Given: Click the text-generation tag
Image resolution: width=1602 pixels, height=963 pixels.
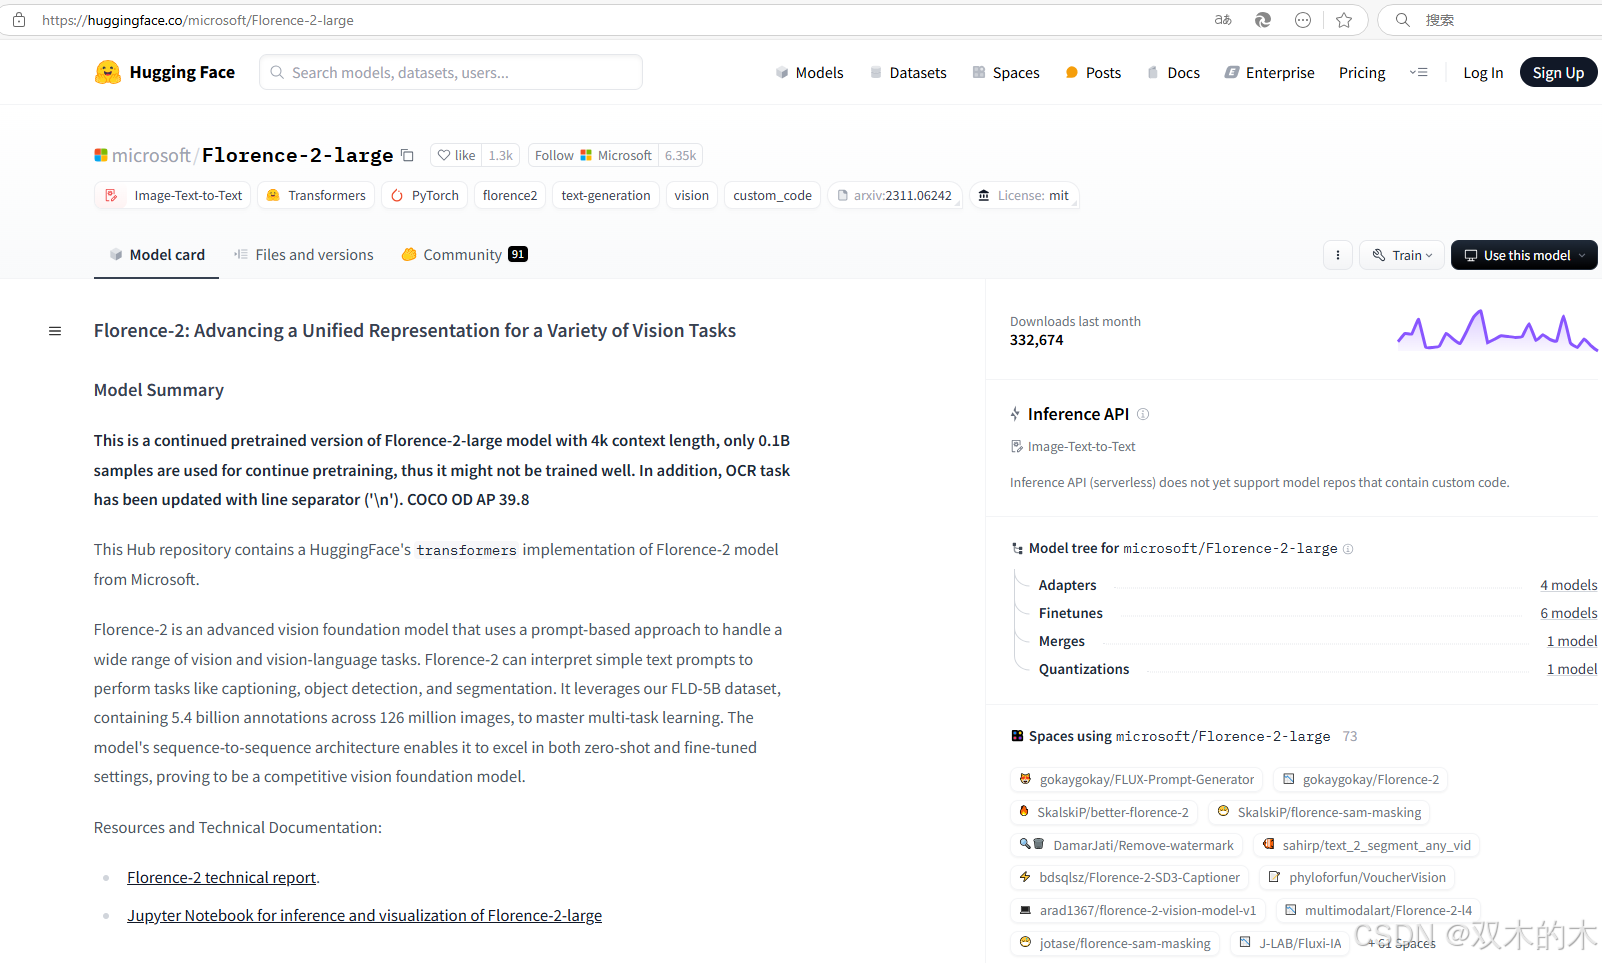Looking at the screenshot, I should (x=606, y=195).
